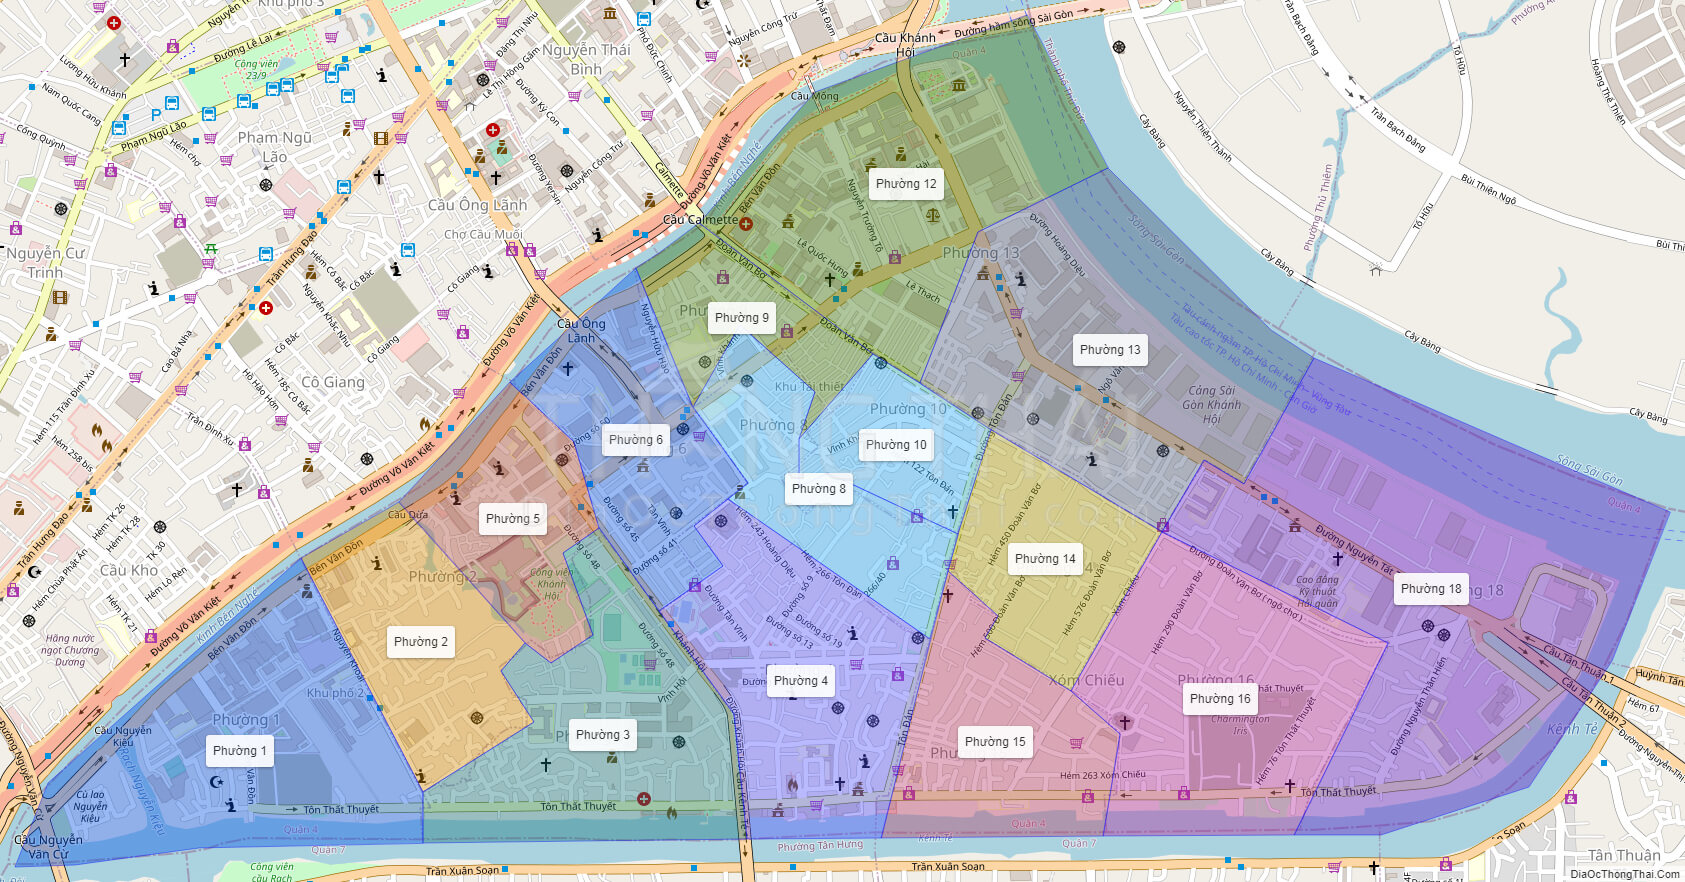Click the wheel icon on the far bank near Cây Bàng

pyautogui.click(x=1119, y=47)
